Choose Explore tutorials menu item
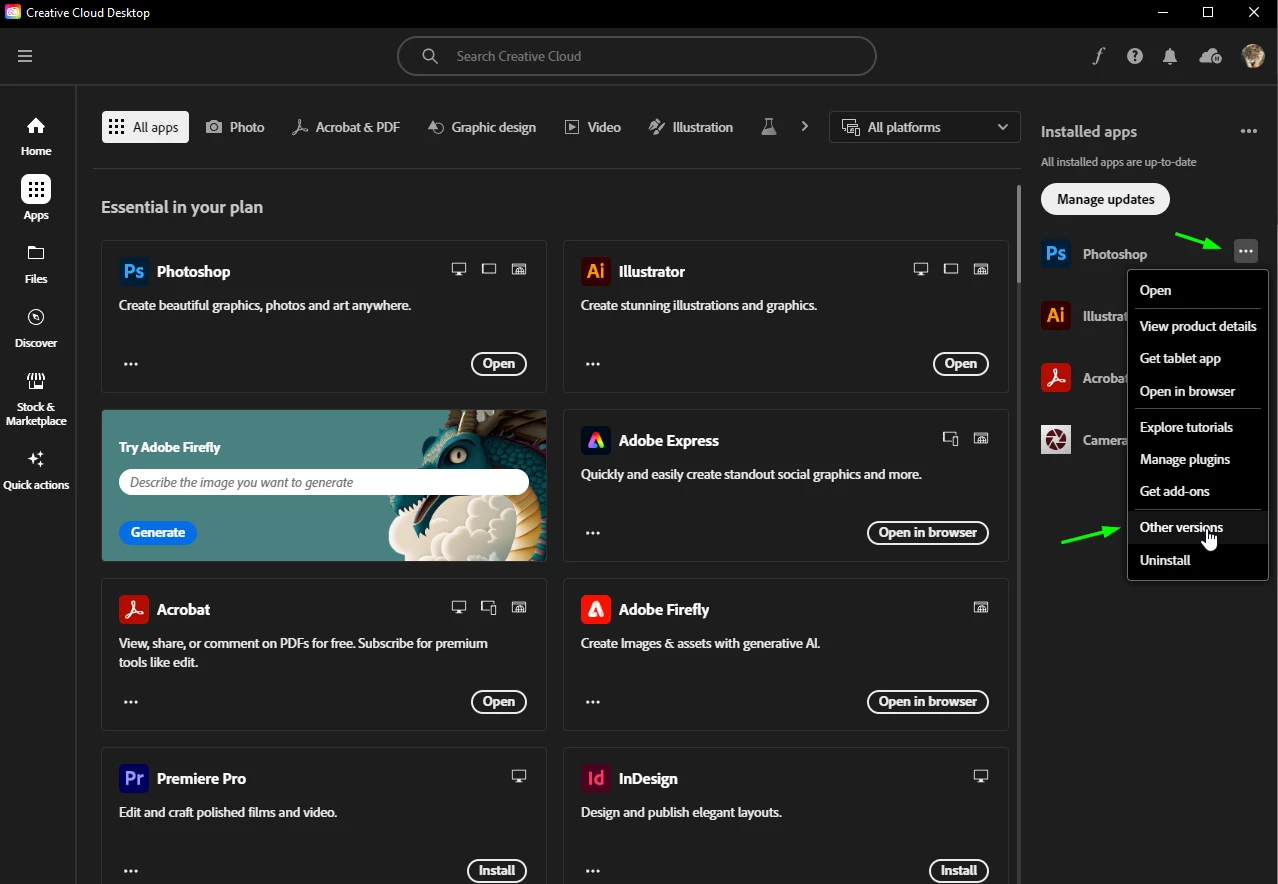Screen dimensions: 1278x884 [1198, 427]
